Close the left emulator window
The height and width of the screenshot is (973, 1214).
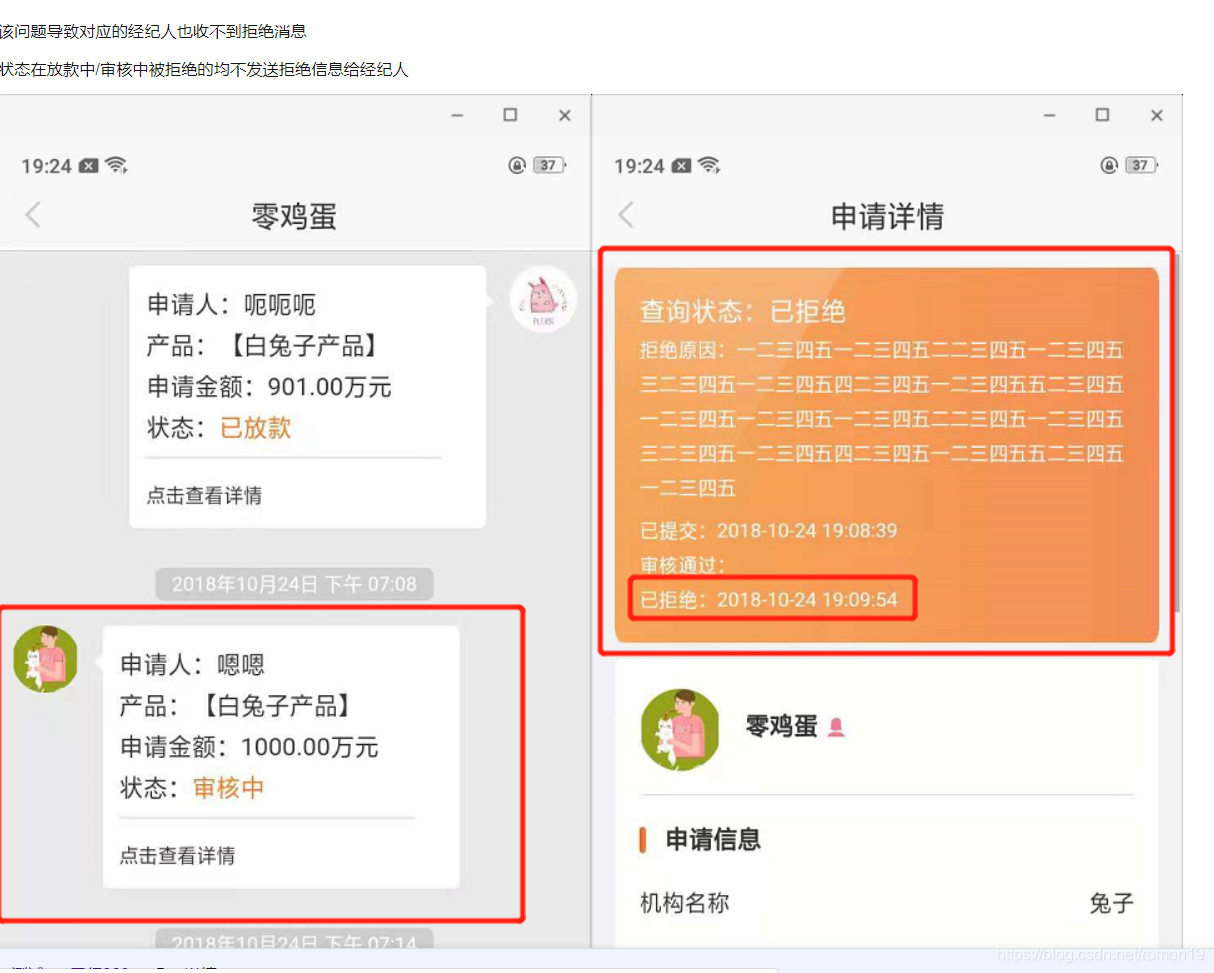pyautogui.click(x=564, y=116)
